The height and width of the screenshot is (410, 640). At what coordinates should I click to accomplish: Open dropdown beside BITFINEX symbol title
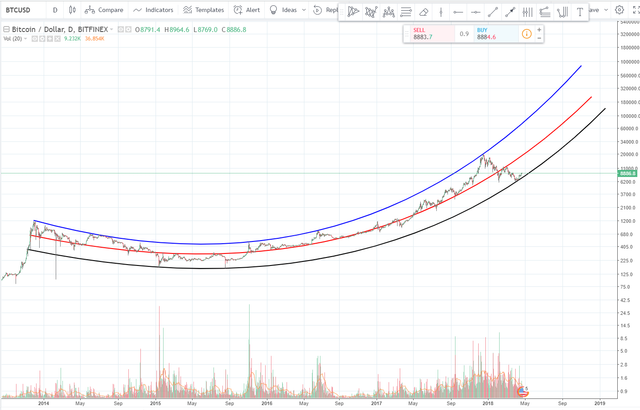tap(111, 29)
